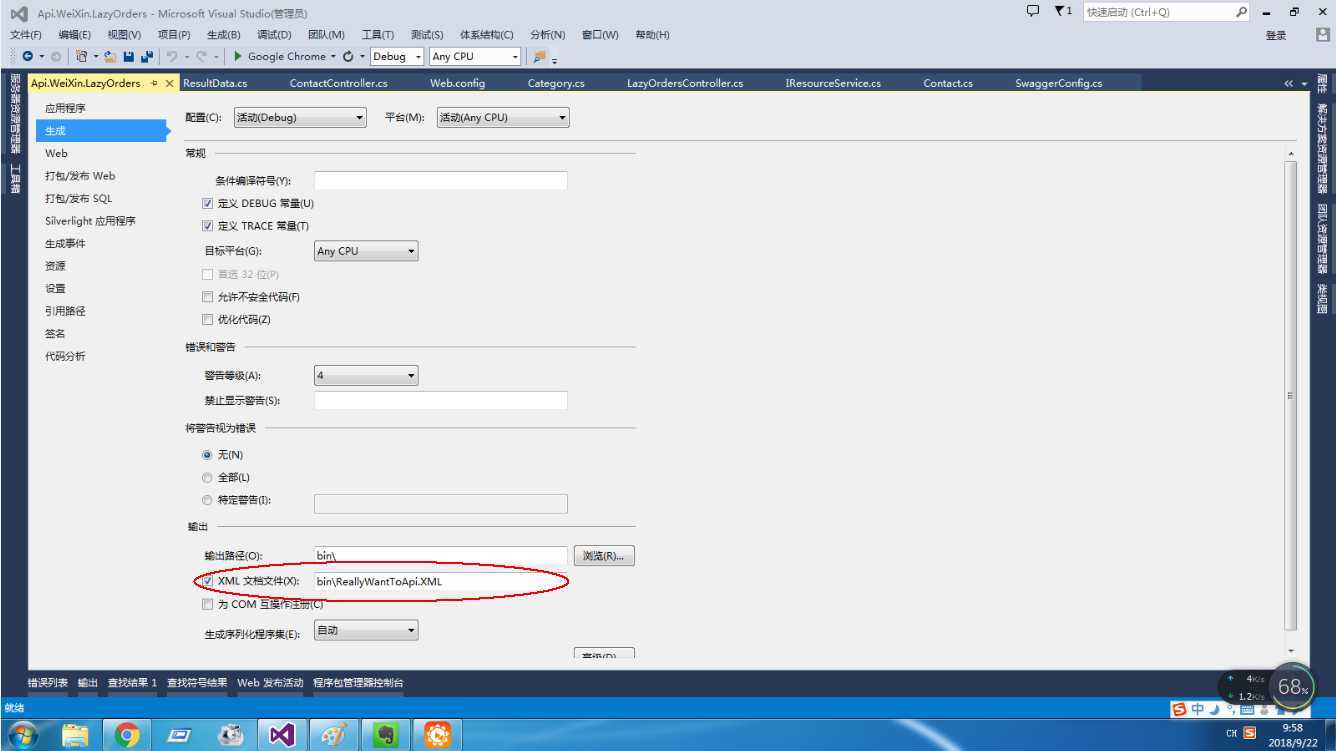Open the 错误列表 panel tab
1336x751 pixels.
pyautogui.click(x=48, y=683)
